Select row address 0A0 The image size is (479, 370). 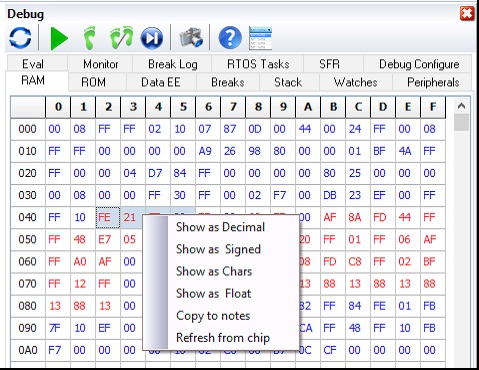coord(28,350)
